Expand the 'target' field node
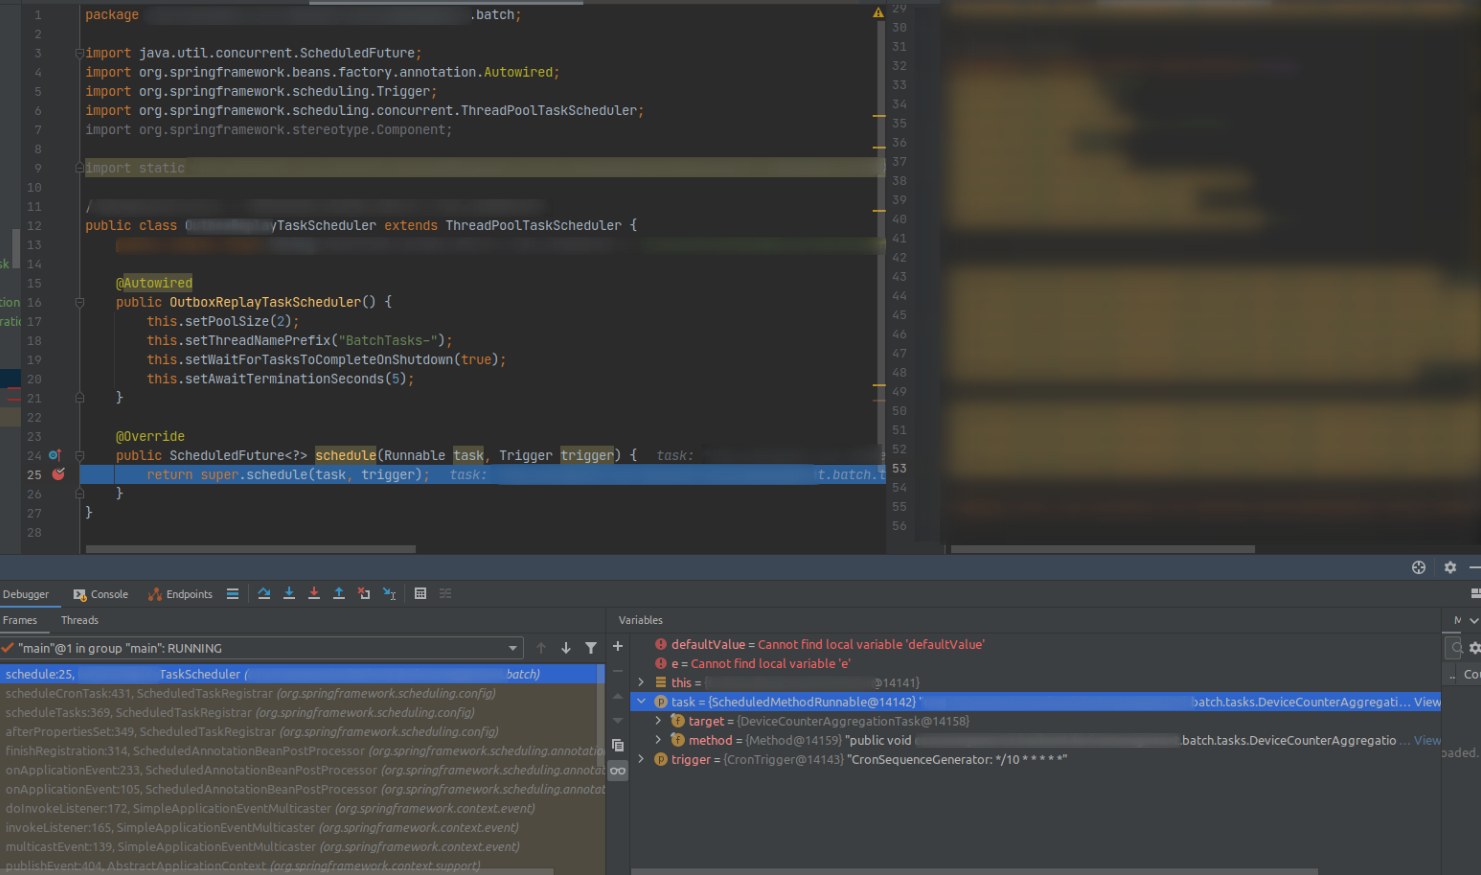This screenshot has height=875, width=1481. click(x=658, y=721)
